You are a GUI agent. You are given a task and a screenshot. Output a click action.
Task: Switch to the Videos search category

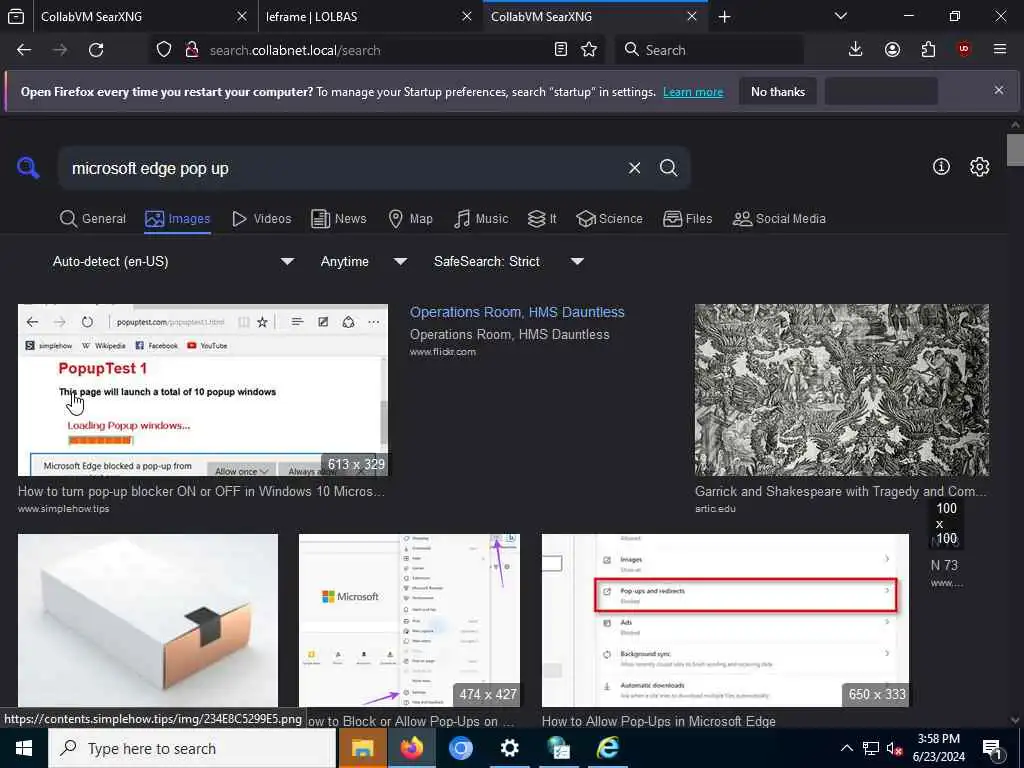[261, 219]
